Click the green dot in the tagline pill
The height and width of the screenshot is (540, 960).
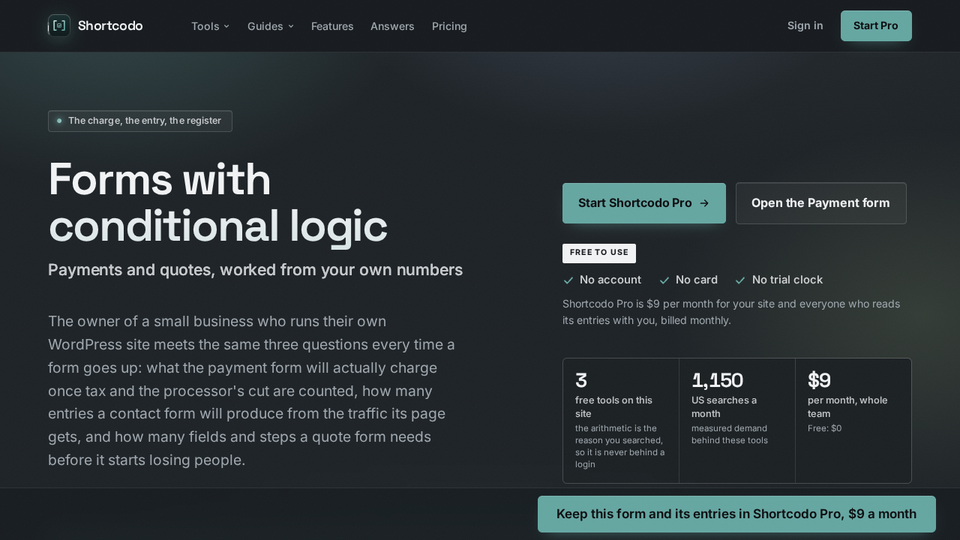[59, 121]
